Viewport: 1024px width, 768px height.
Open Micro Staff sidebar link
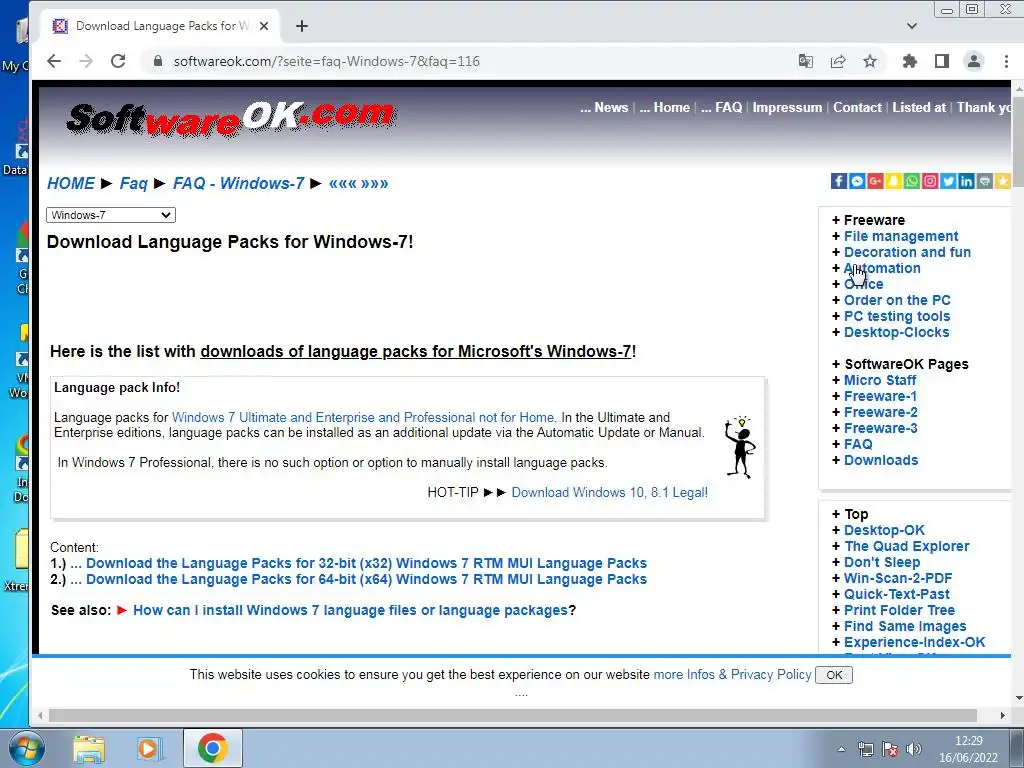880,380
